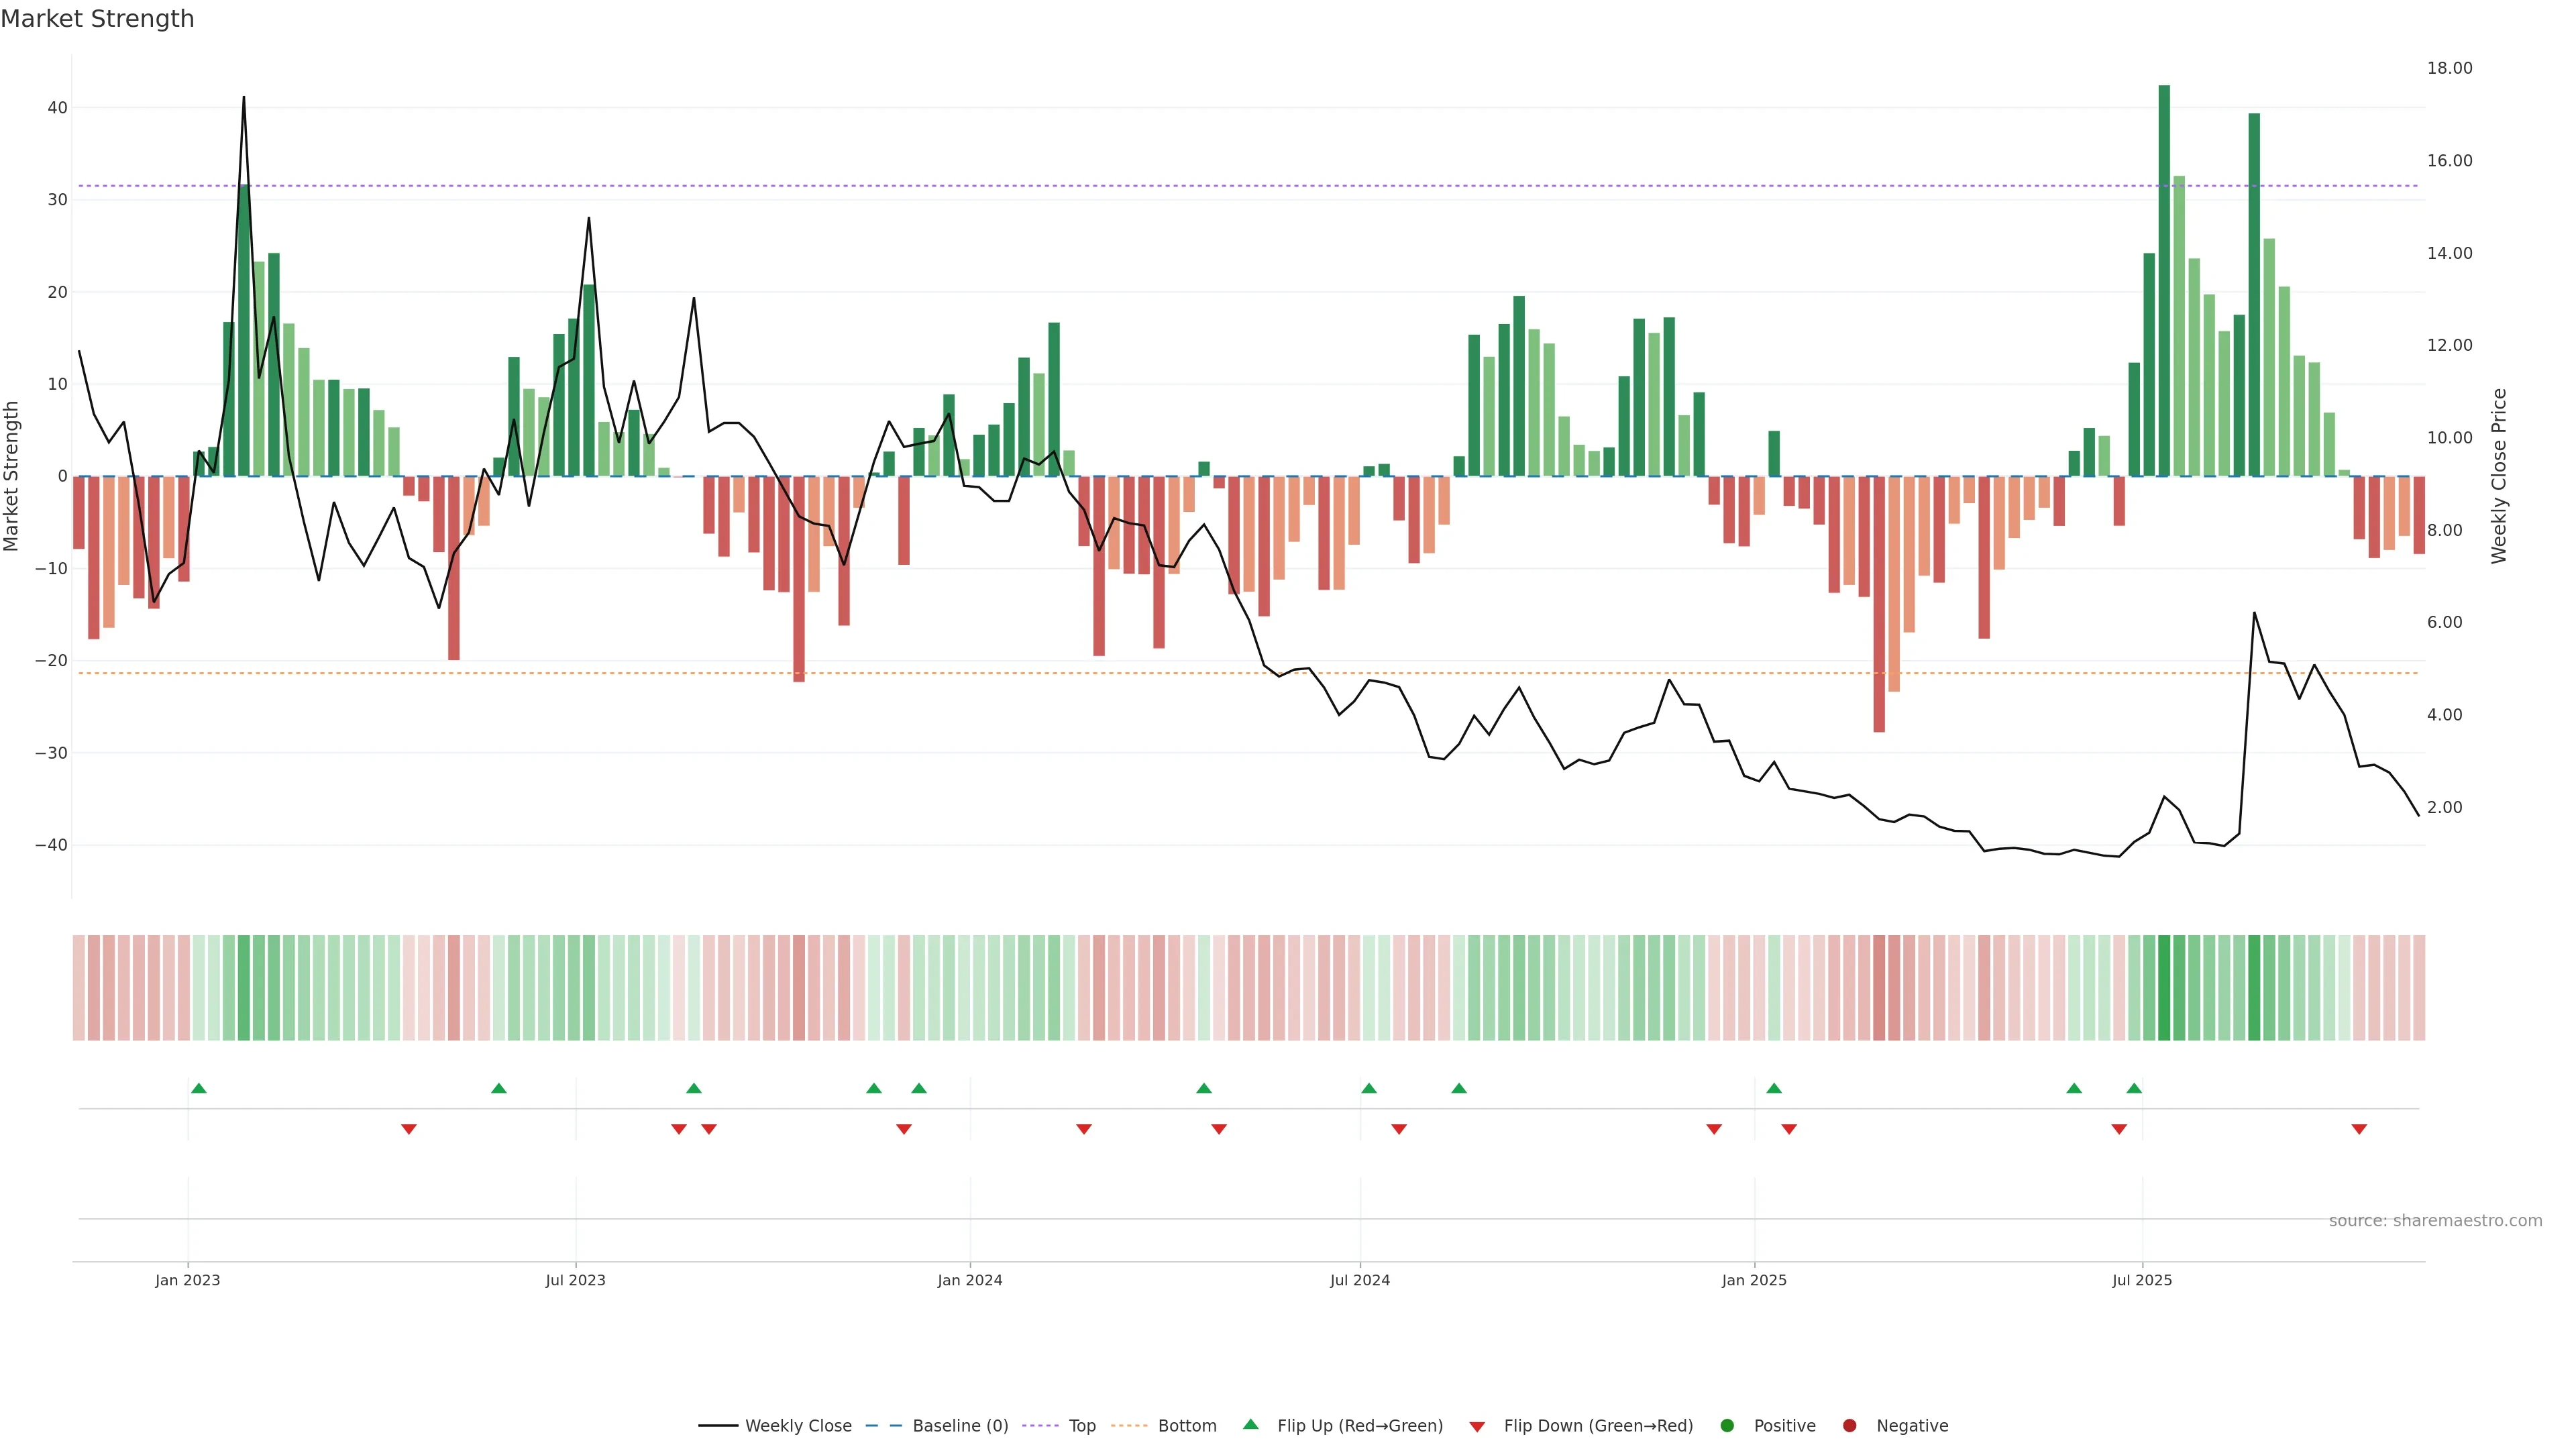Click Flip Up green triangle legend icon
Viewport: 2576px width, 1449px height.
[1250, 1425]
